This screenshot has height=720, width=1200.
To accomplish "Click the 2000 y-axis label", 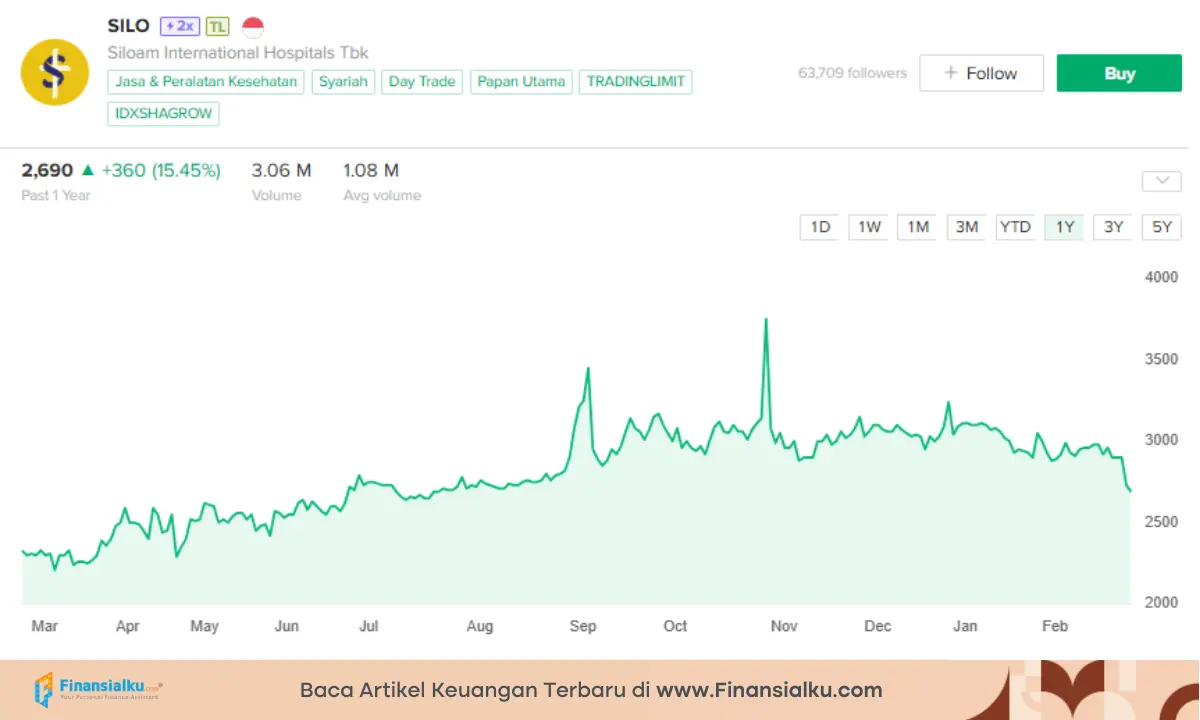I will 1161,603.
